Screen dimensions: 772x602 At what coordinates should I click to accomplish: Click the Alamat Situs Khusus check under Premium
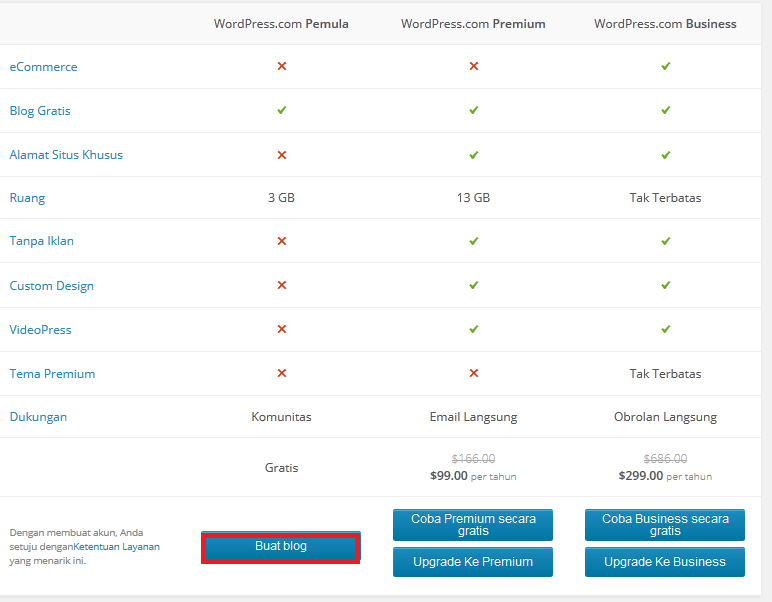(474, 155)
